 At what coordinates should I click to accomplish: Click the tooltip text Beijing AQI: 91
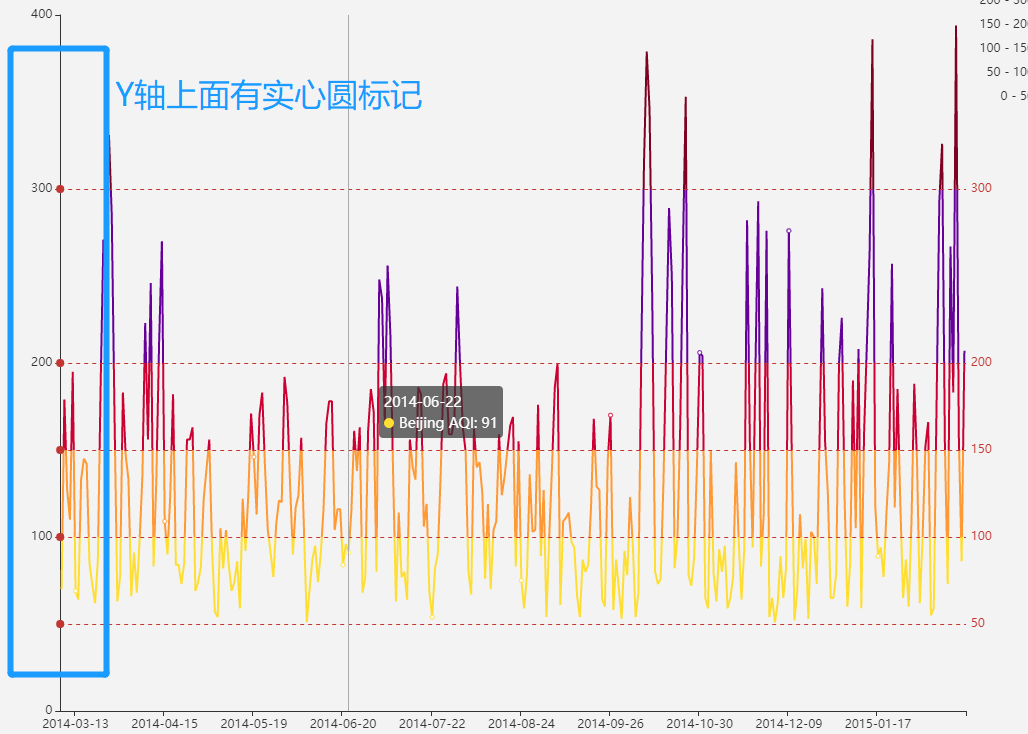448,423
